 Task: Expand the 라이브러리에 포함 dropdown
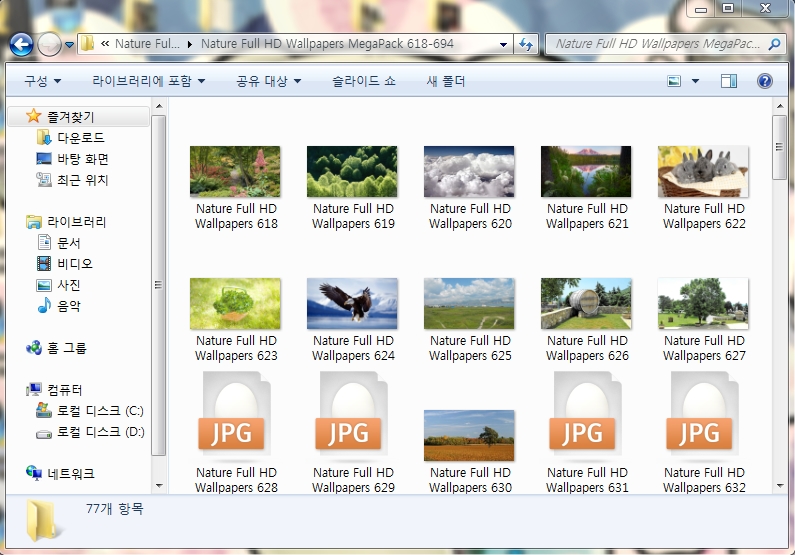click(148, 81)
